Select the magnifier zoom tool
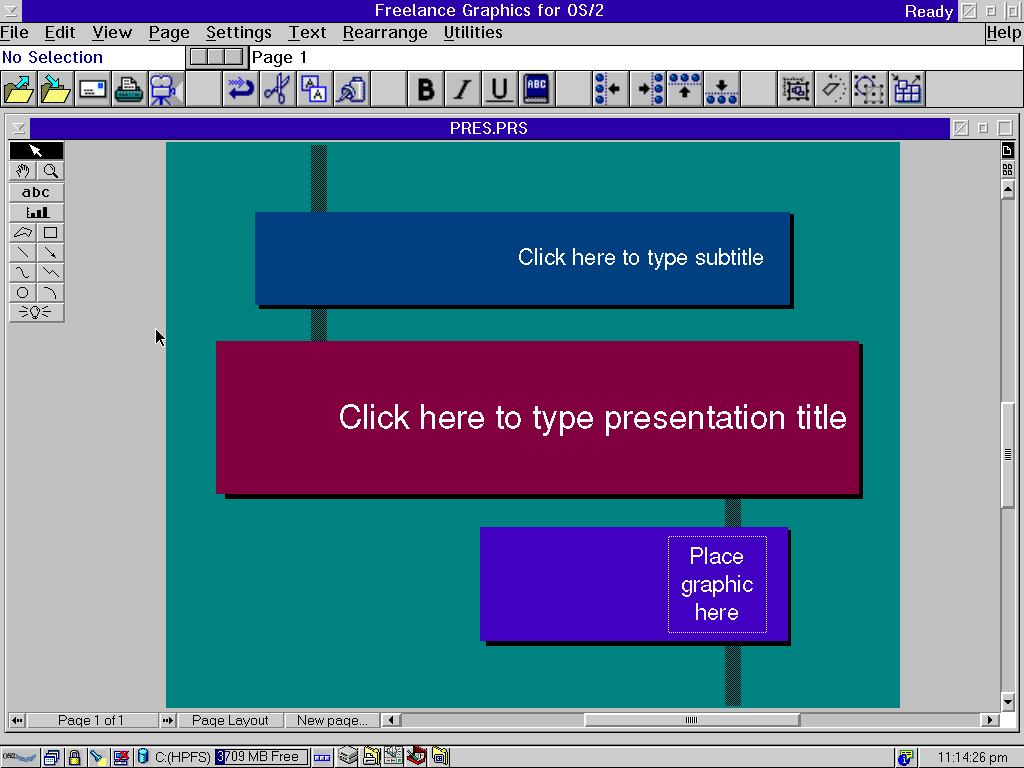 coord(50,171)
